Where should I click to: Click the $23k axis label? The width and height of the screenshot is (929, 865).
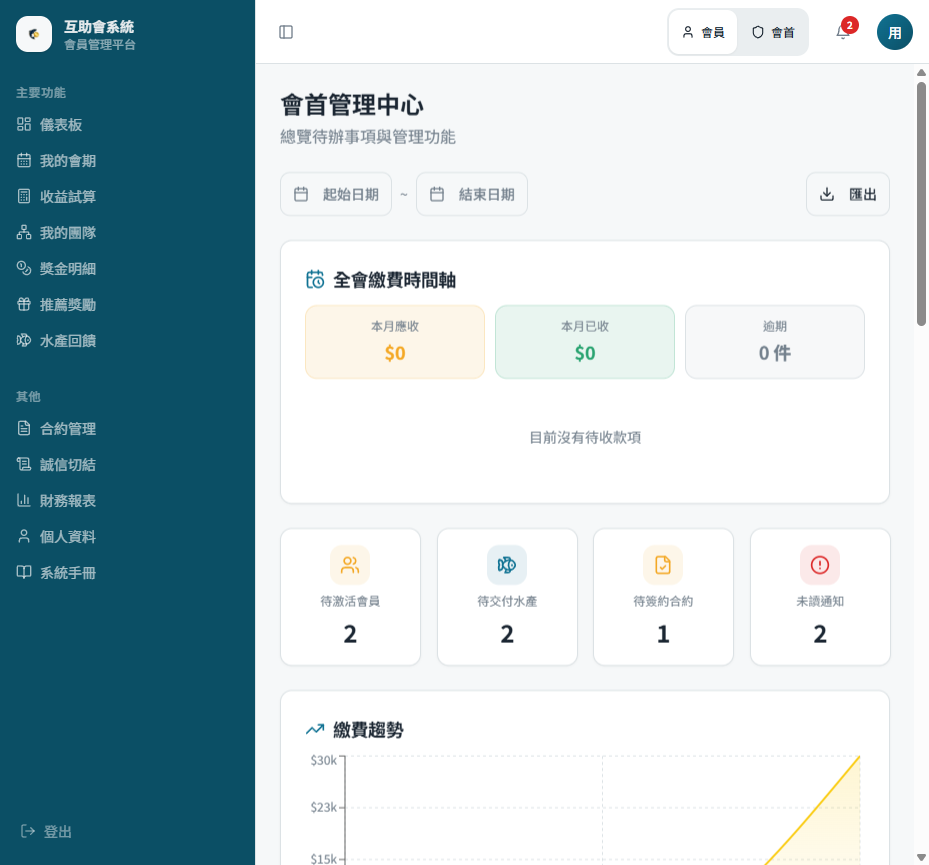323,807
